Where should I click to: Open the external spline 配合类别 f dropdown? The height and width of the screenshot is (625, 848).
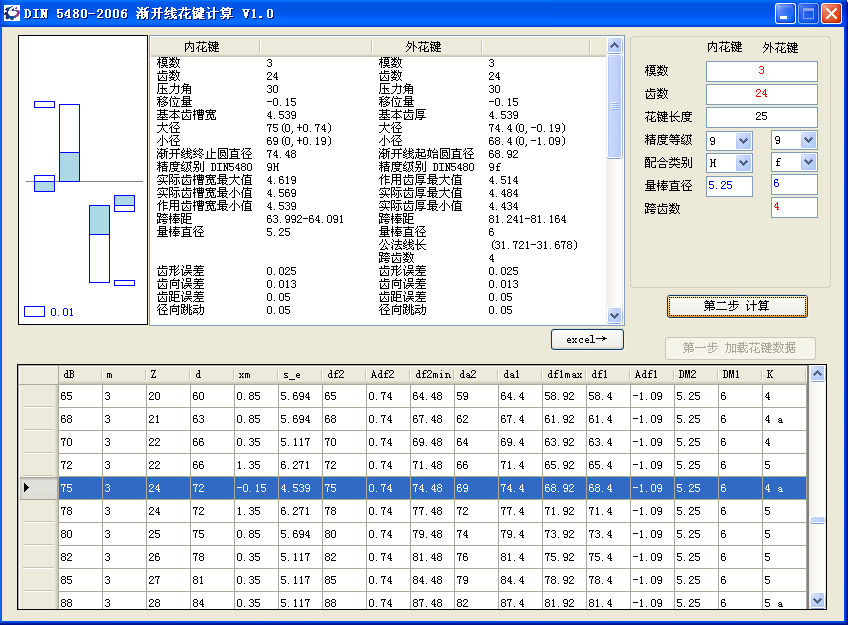[809, 162]
